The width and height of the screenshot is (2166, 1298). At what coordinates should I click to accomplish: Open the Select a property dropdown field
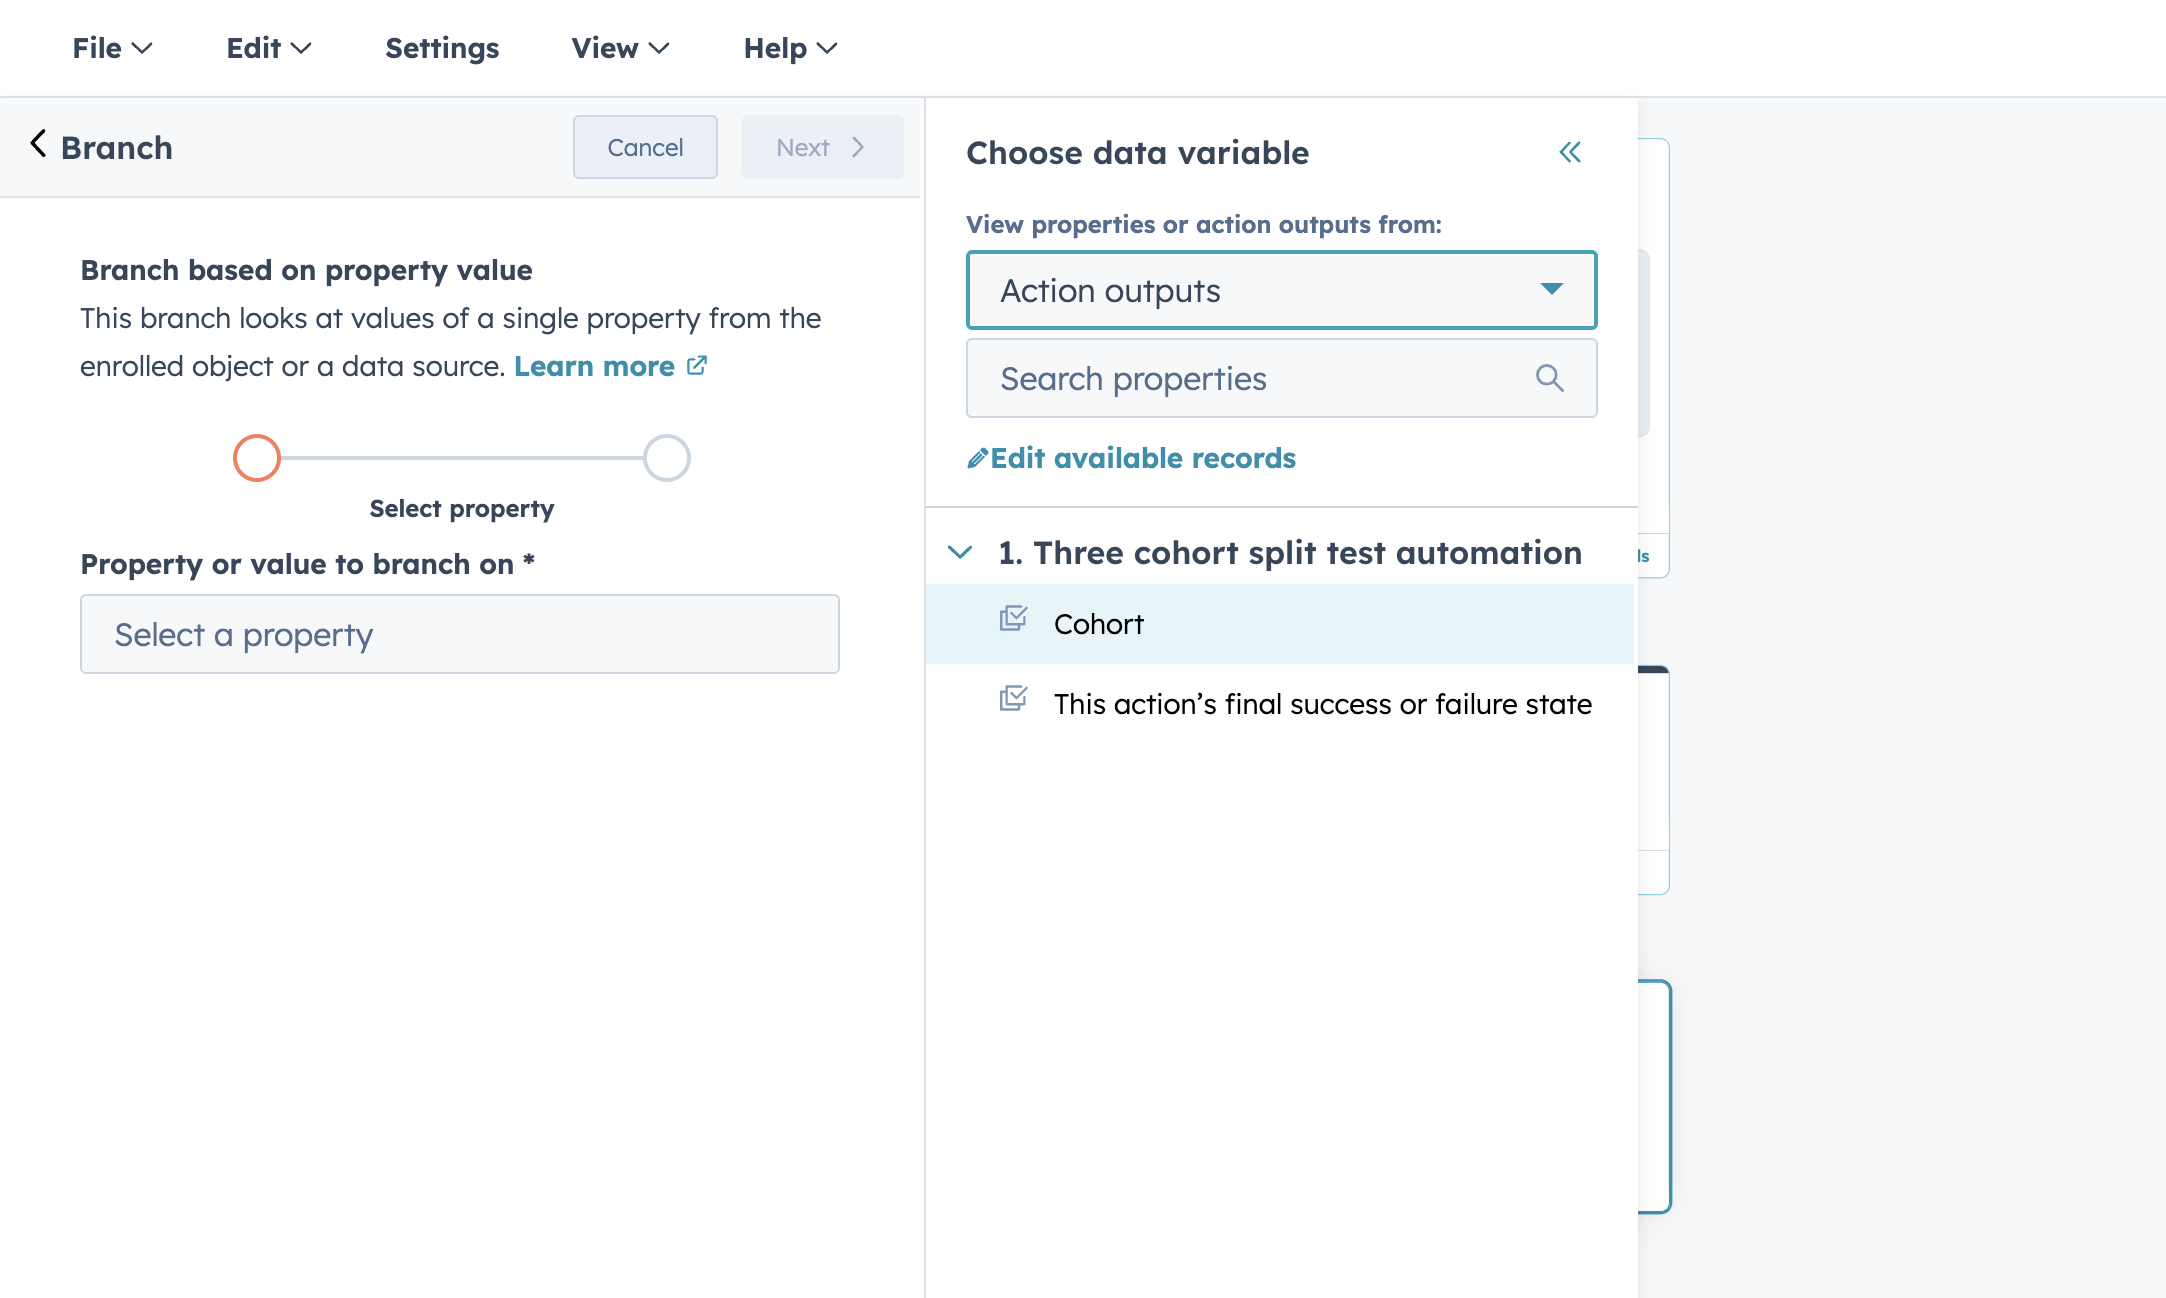[459, 634]
